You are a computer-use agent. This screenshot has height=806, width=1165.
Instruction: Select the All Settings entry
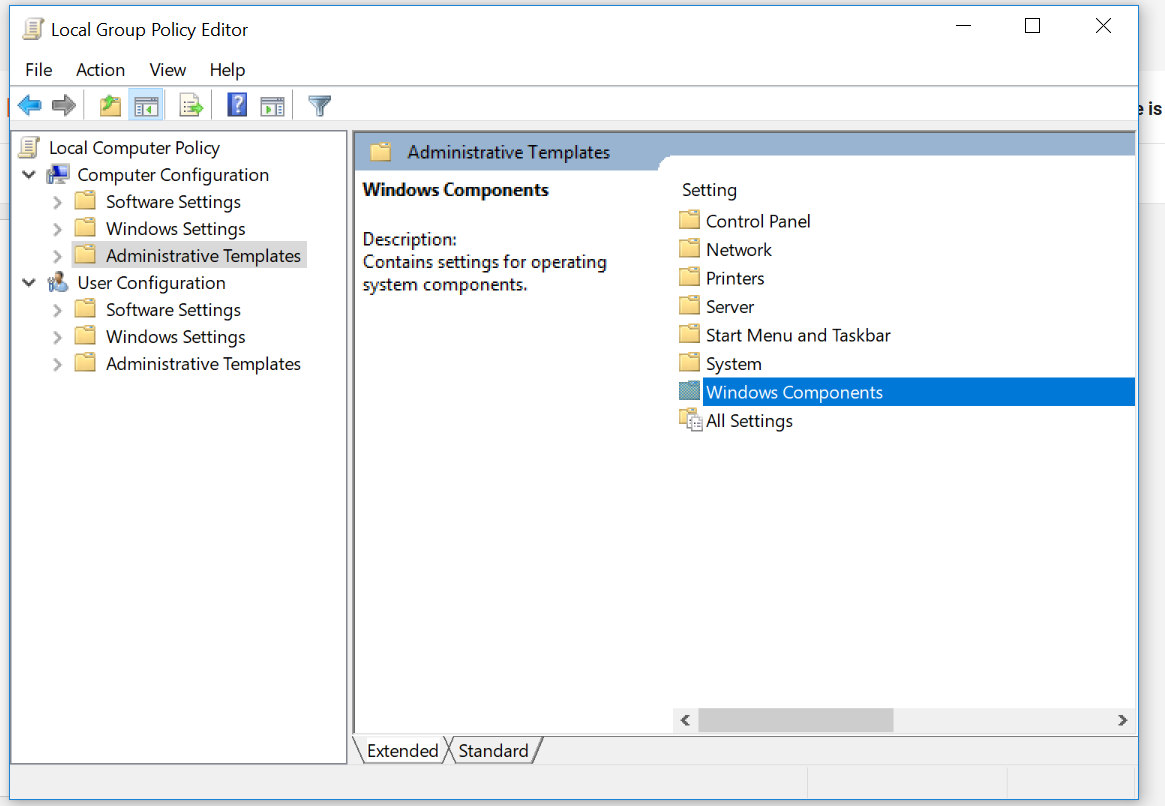click(x=749, y=421)
